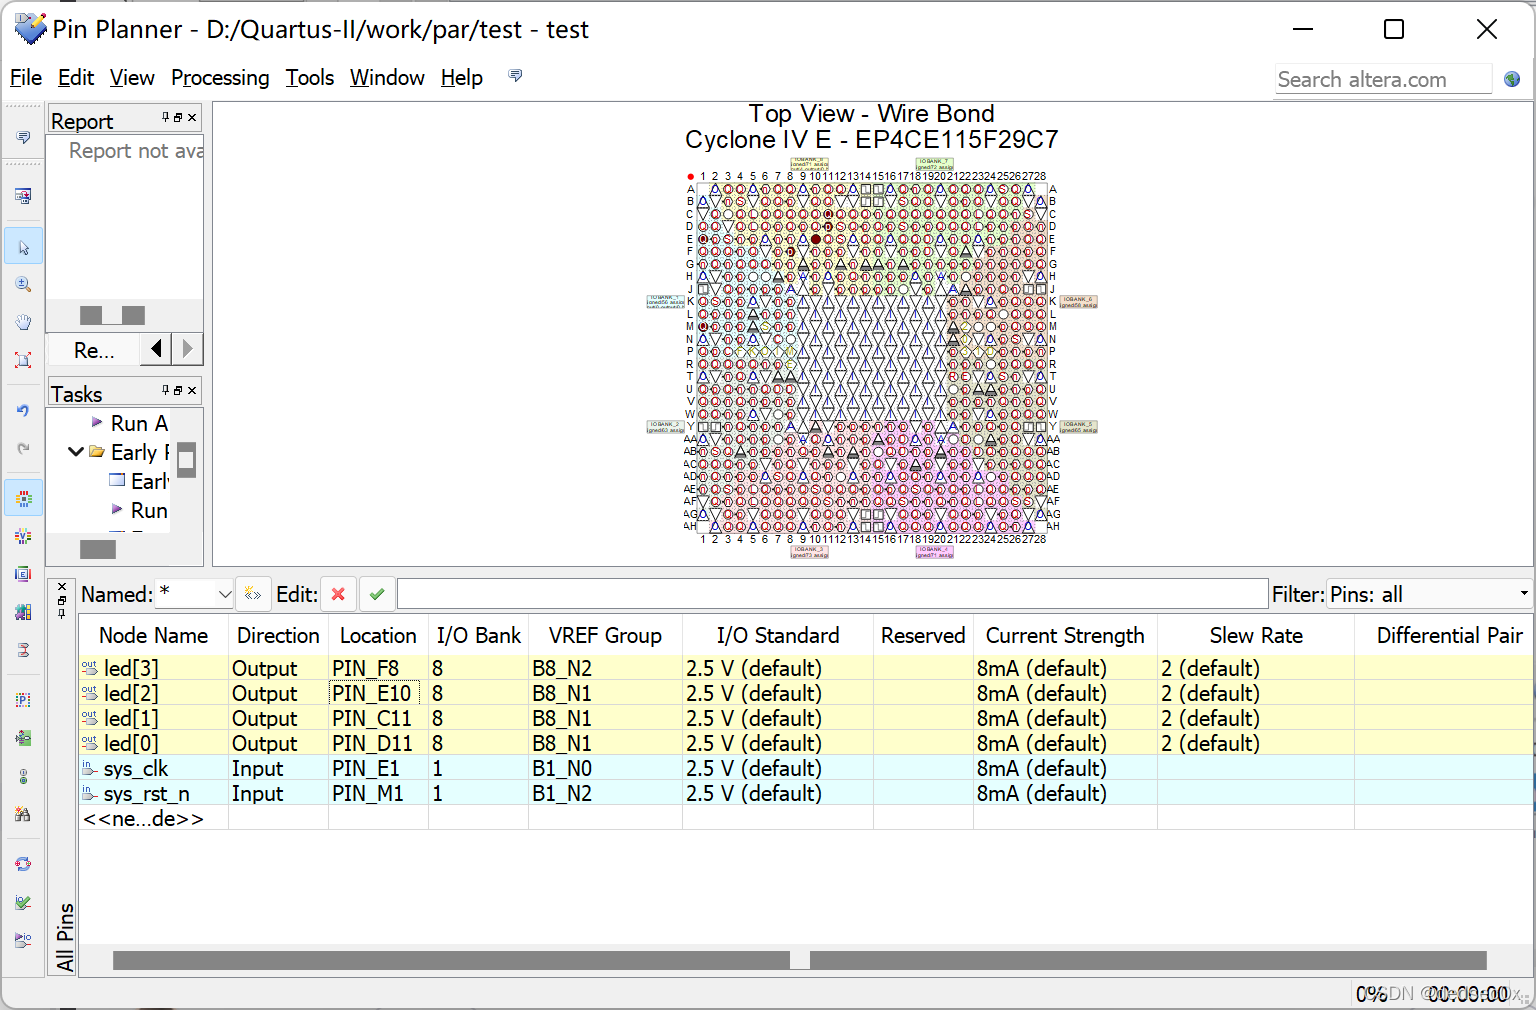1536x1010 pixels.
Task: Open the Tools menu
Action: pos(310,78)
